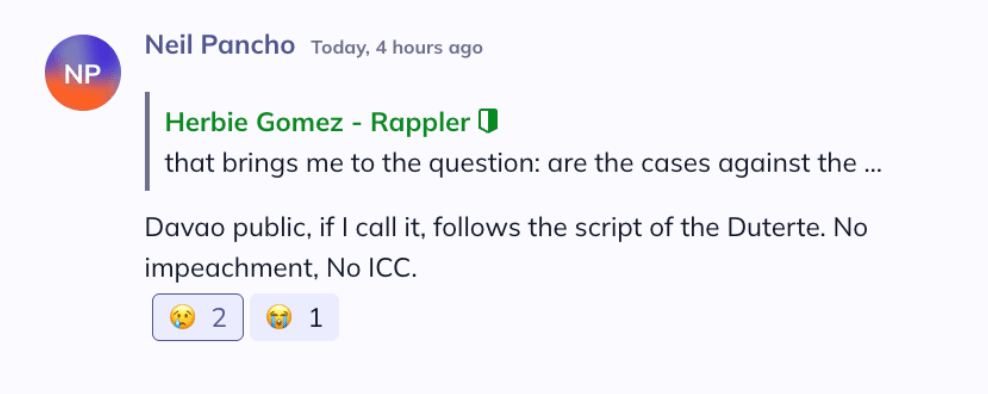988x394 pixels.
Task: Click the 'Today, 4 hours ago' timestamp
Action: (x=397, y=48)
